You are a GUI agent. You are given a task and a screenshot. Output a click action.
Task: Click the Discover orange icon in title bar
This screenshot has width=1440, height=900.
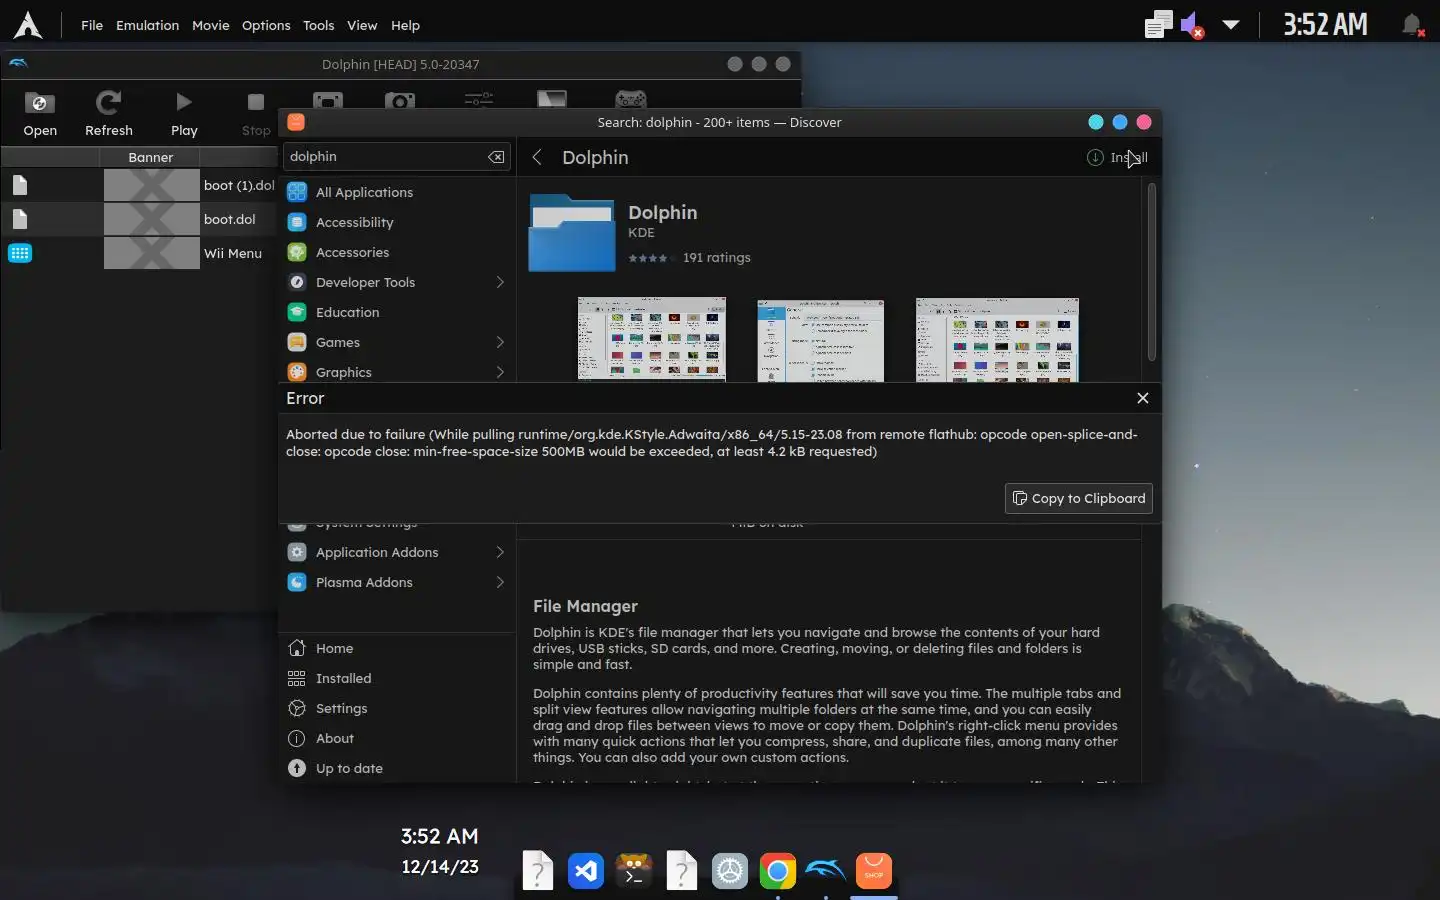[x=296, y=122]
